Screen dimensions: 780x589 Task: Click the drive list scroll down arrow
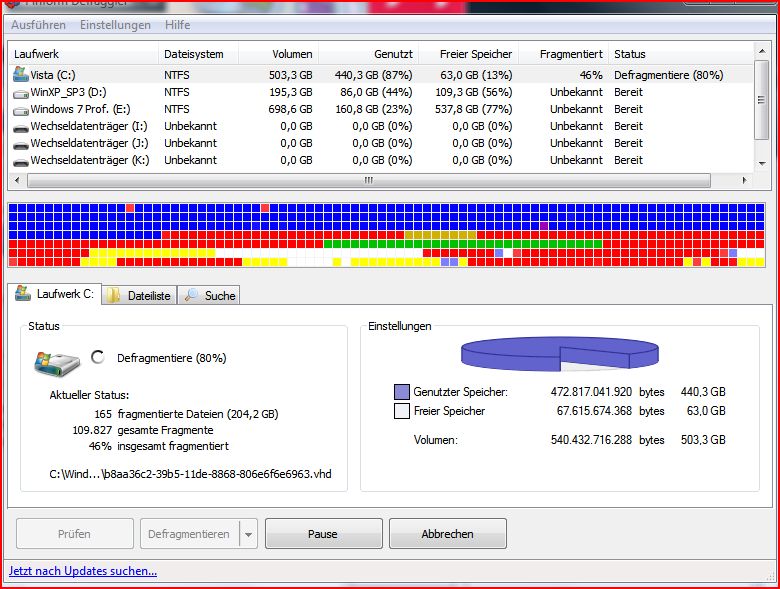tap(762, 164)
